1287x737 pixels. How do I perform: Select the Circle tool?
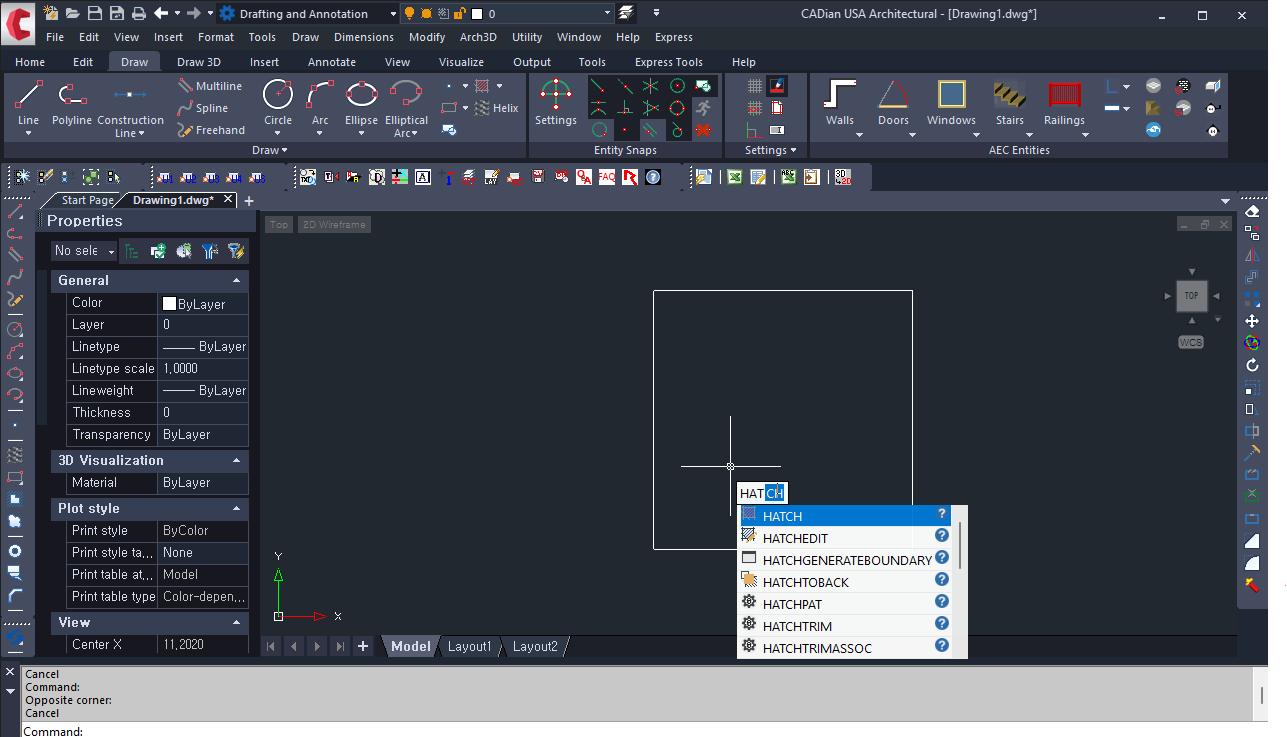coord(278,104)
